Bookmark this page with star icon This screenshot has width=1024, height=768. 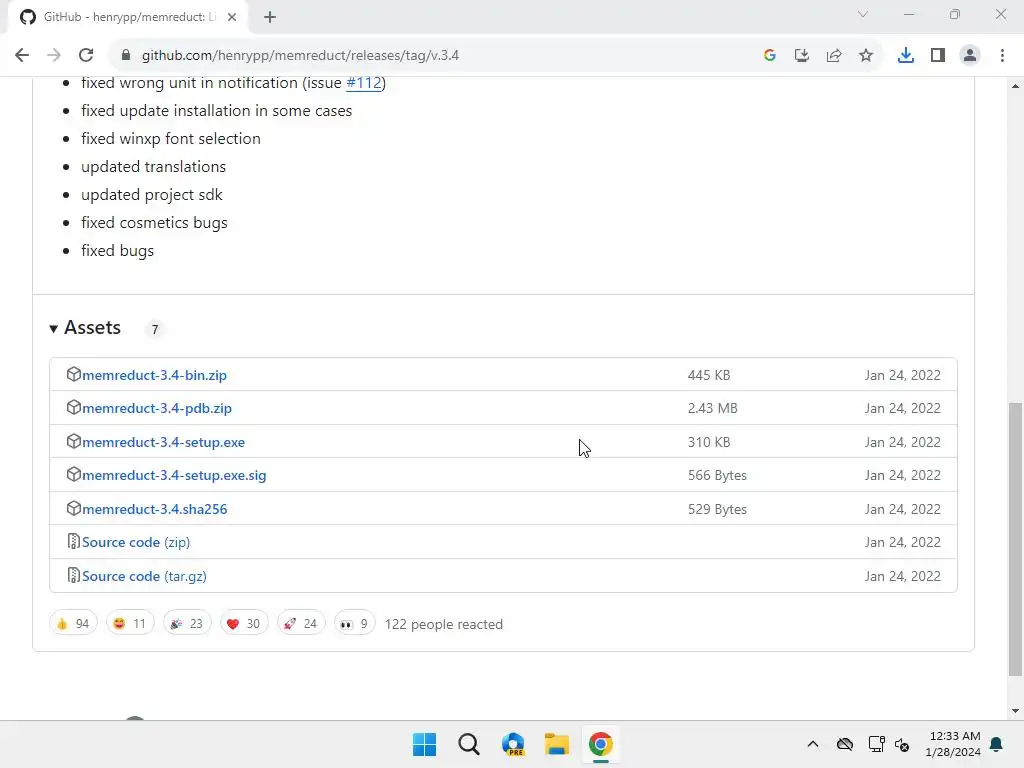tap(865, 56)
